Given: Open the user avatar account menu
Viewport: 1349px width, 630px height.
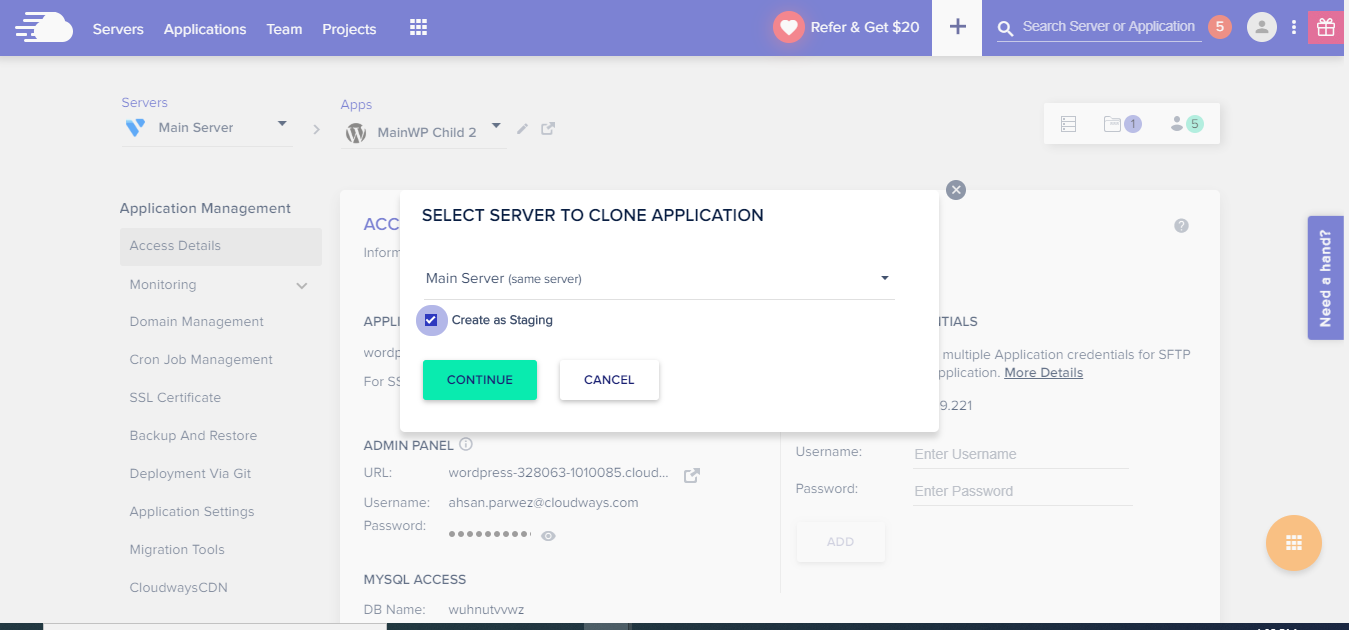Looking at the screenshot, I should [1262, 27].
